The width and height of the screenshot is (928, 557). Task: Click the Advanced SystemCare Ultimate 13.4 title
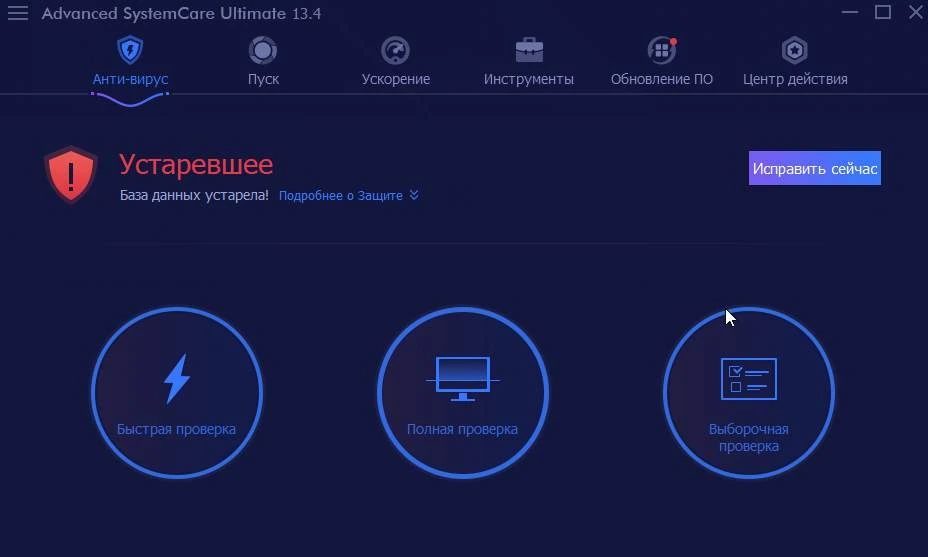pos(181,13)
